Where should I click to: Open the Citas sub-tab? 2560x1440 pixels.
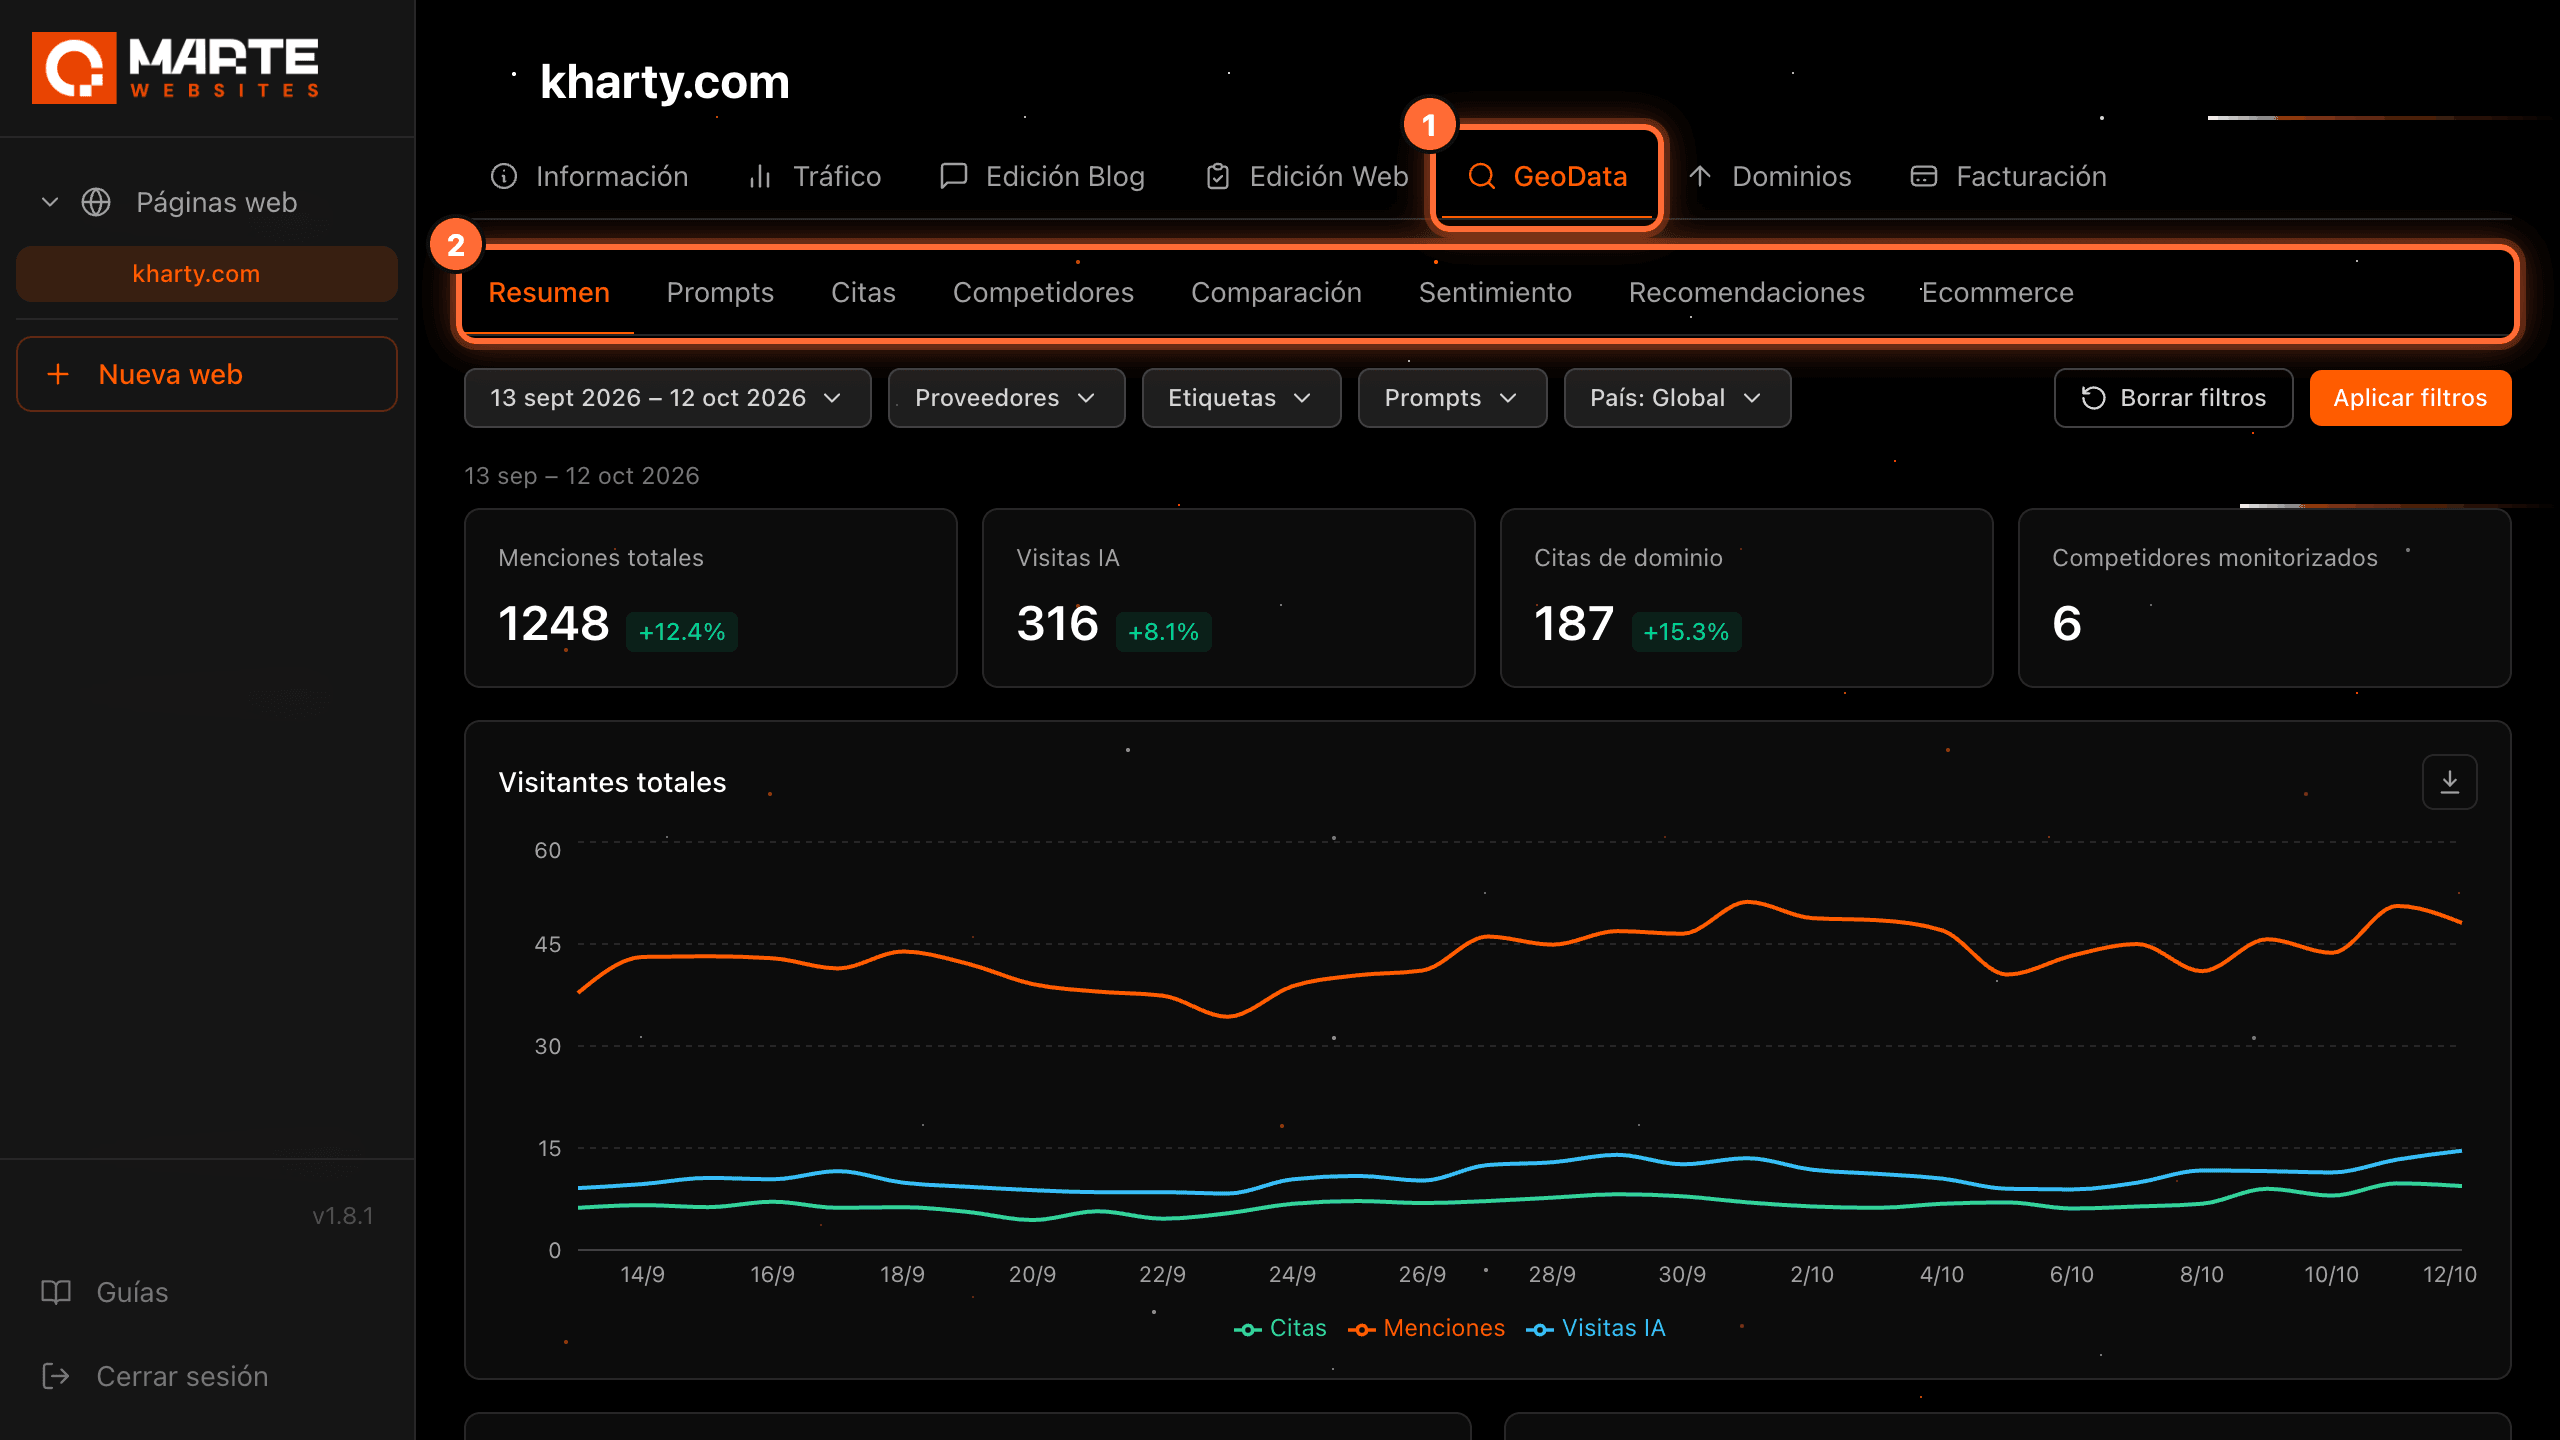863,293
